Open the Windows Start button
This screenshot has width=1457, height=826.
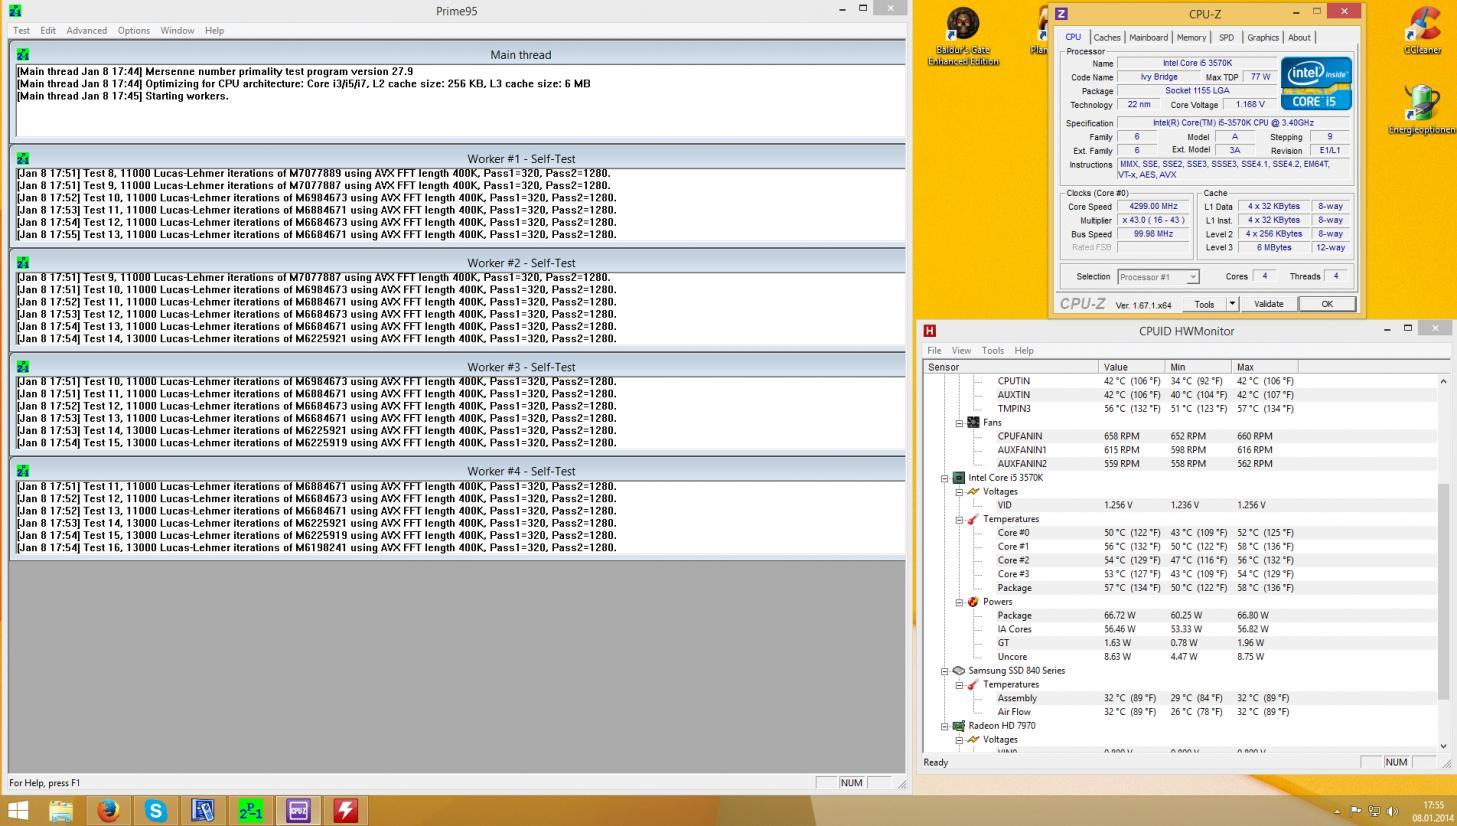coord(18,810)
